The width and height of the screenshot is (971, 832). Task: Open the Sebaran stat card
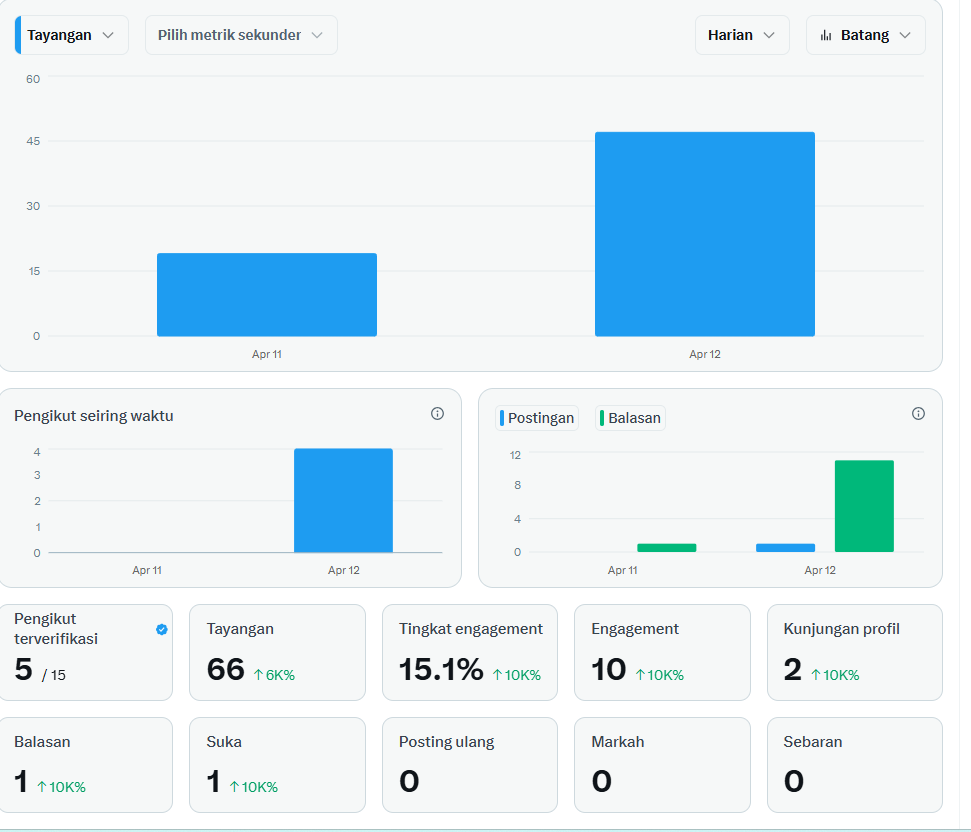click(x=855, y=765)
